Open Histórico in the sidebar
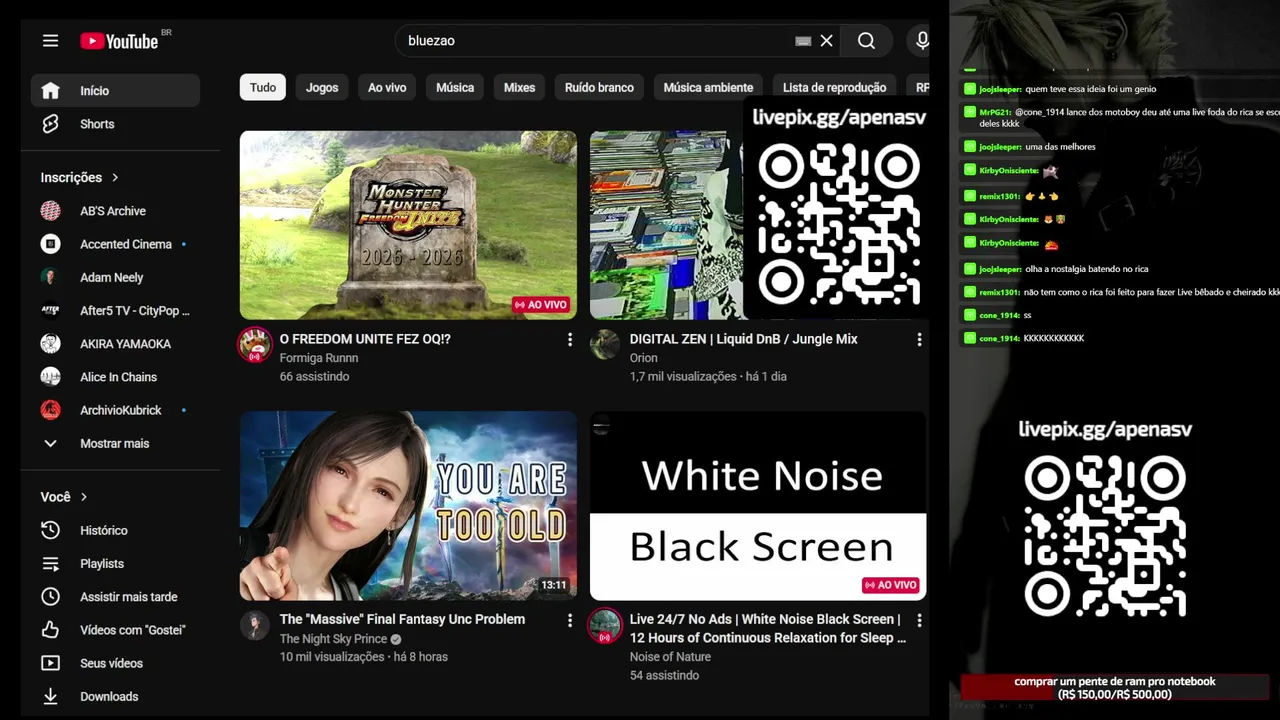 (x=115, y=530)
